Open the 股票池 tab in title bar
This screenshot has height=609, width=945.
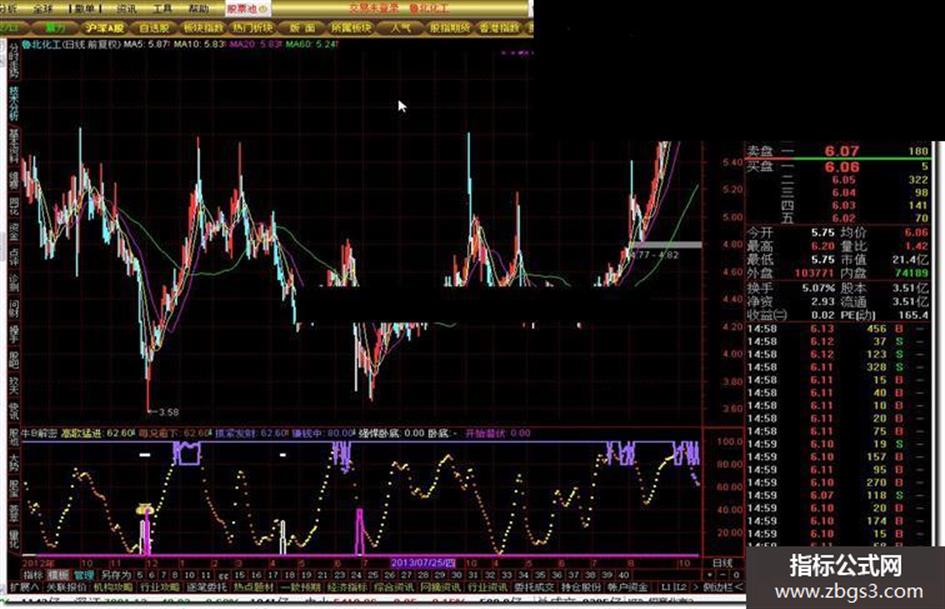coord(246,8)
